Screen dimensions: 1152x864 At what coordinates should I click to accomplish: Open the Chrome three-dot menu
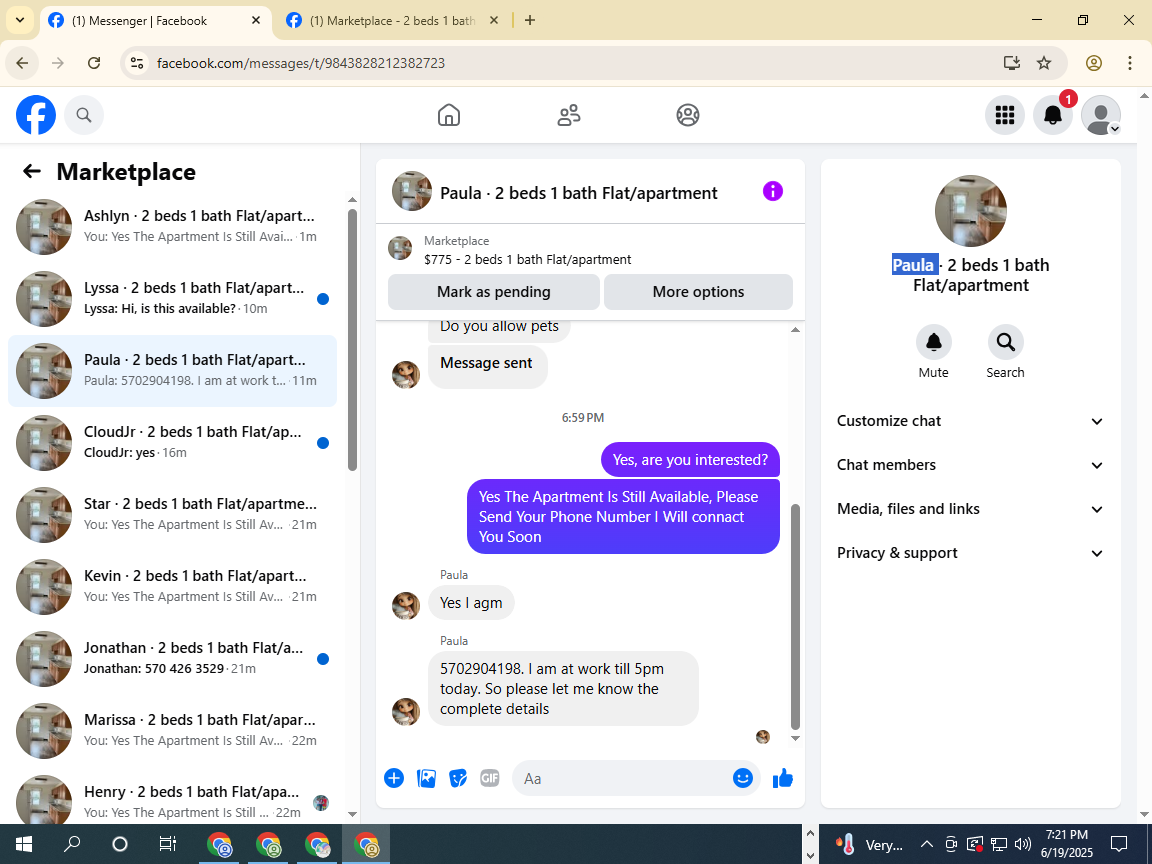pyautogui.click(x=1130, y=63)
